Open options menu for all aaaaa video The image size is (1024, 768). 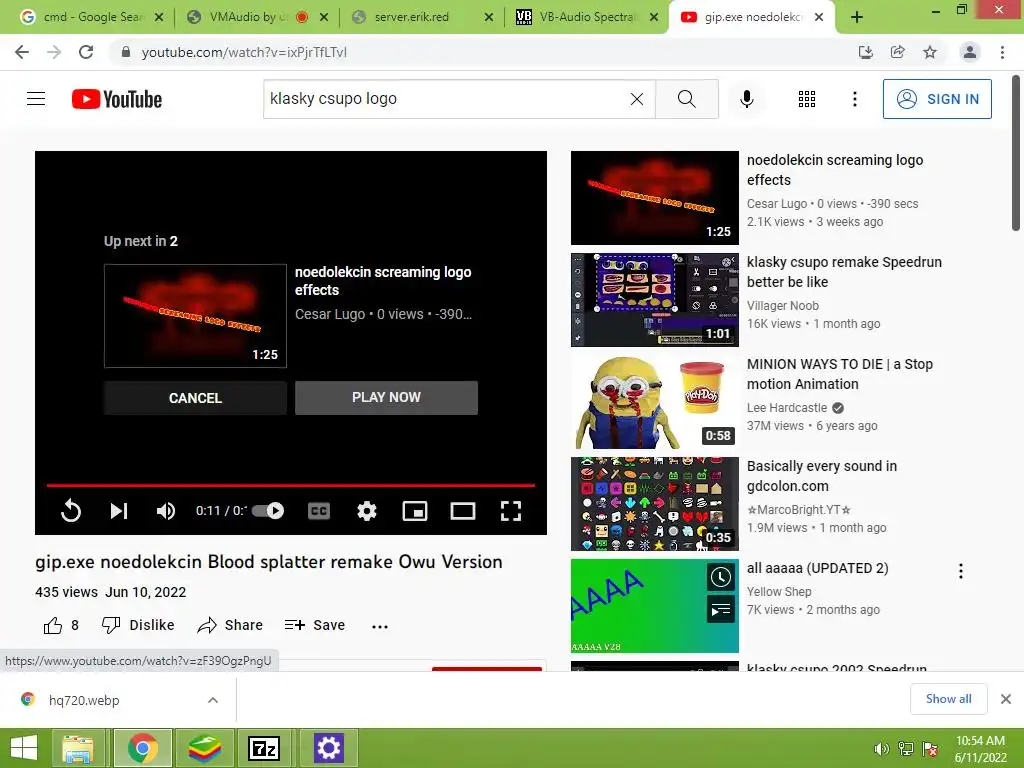pyautogui.click(x=961, y=571)
